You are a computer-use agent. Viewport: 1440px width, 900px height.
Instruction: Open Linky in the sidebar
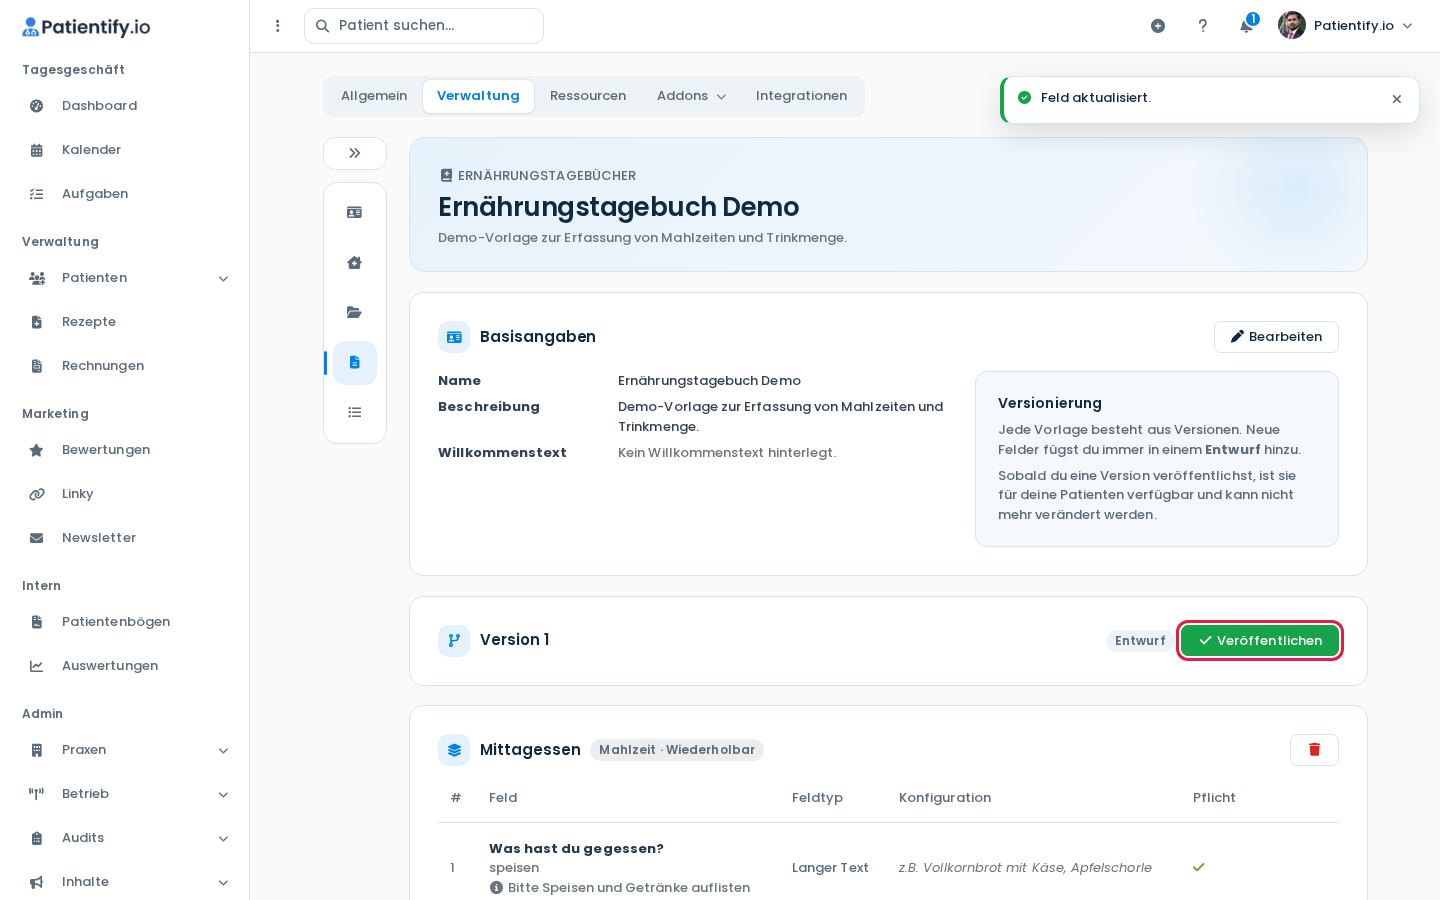(x=124, y=494)
